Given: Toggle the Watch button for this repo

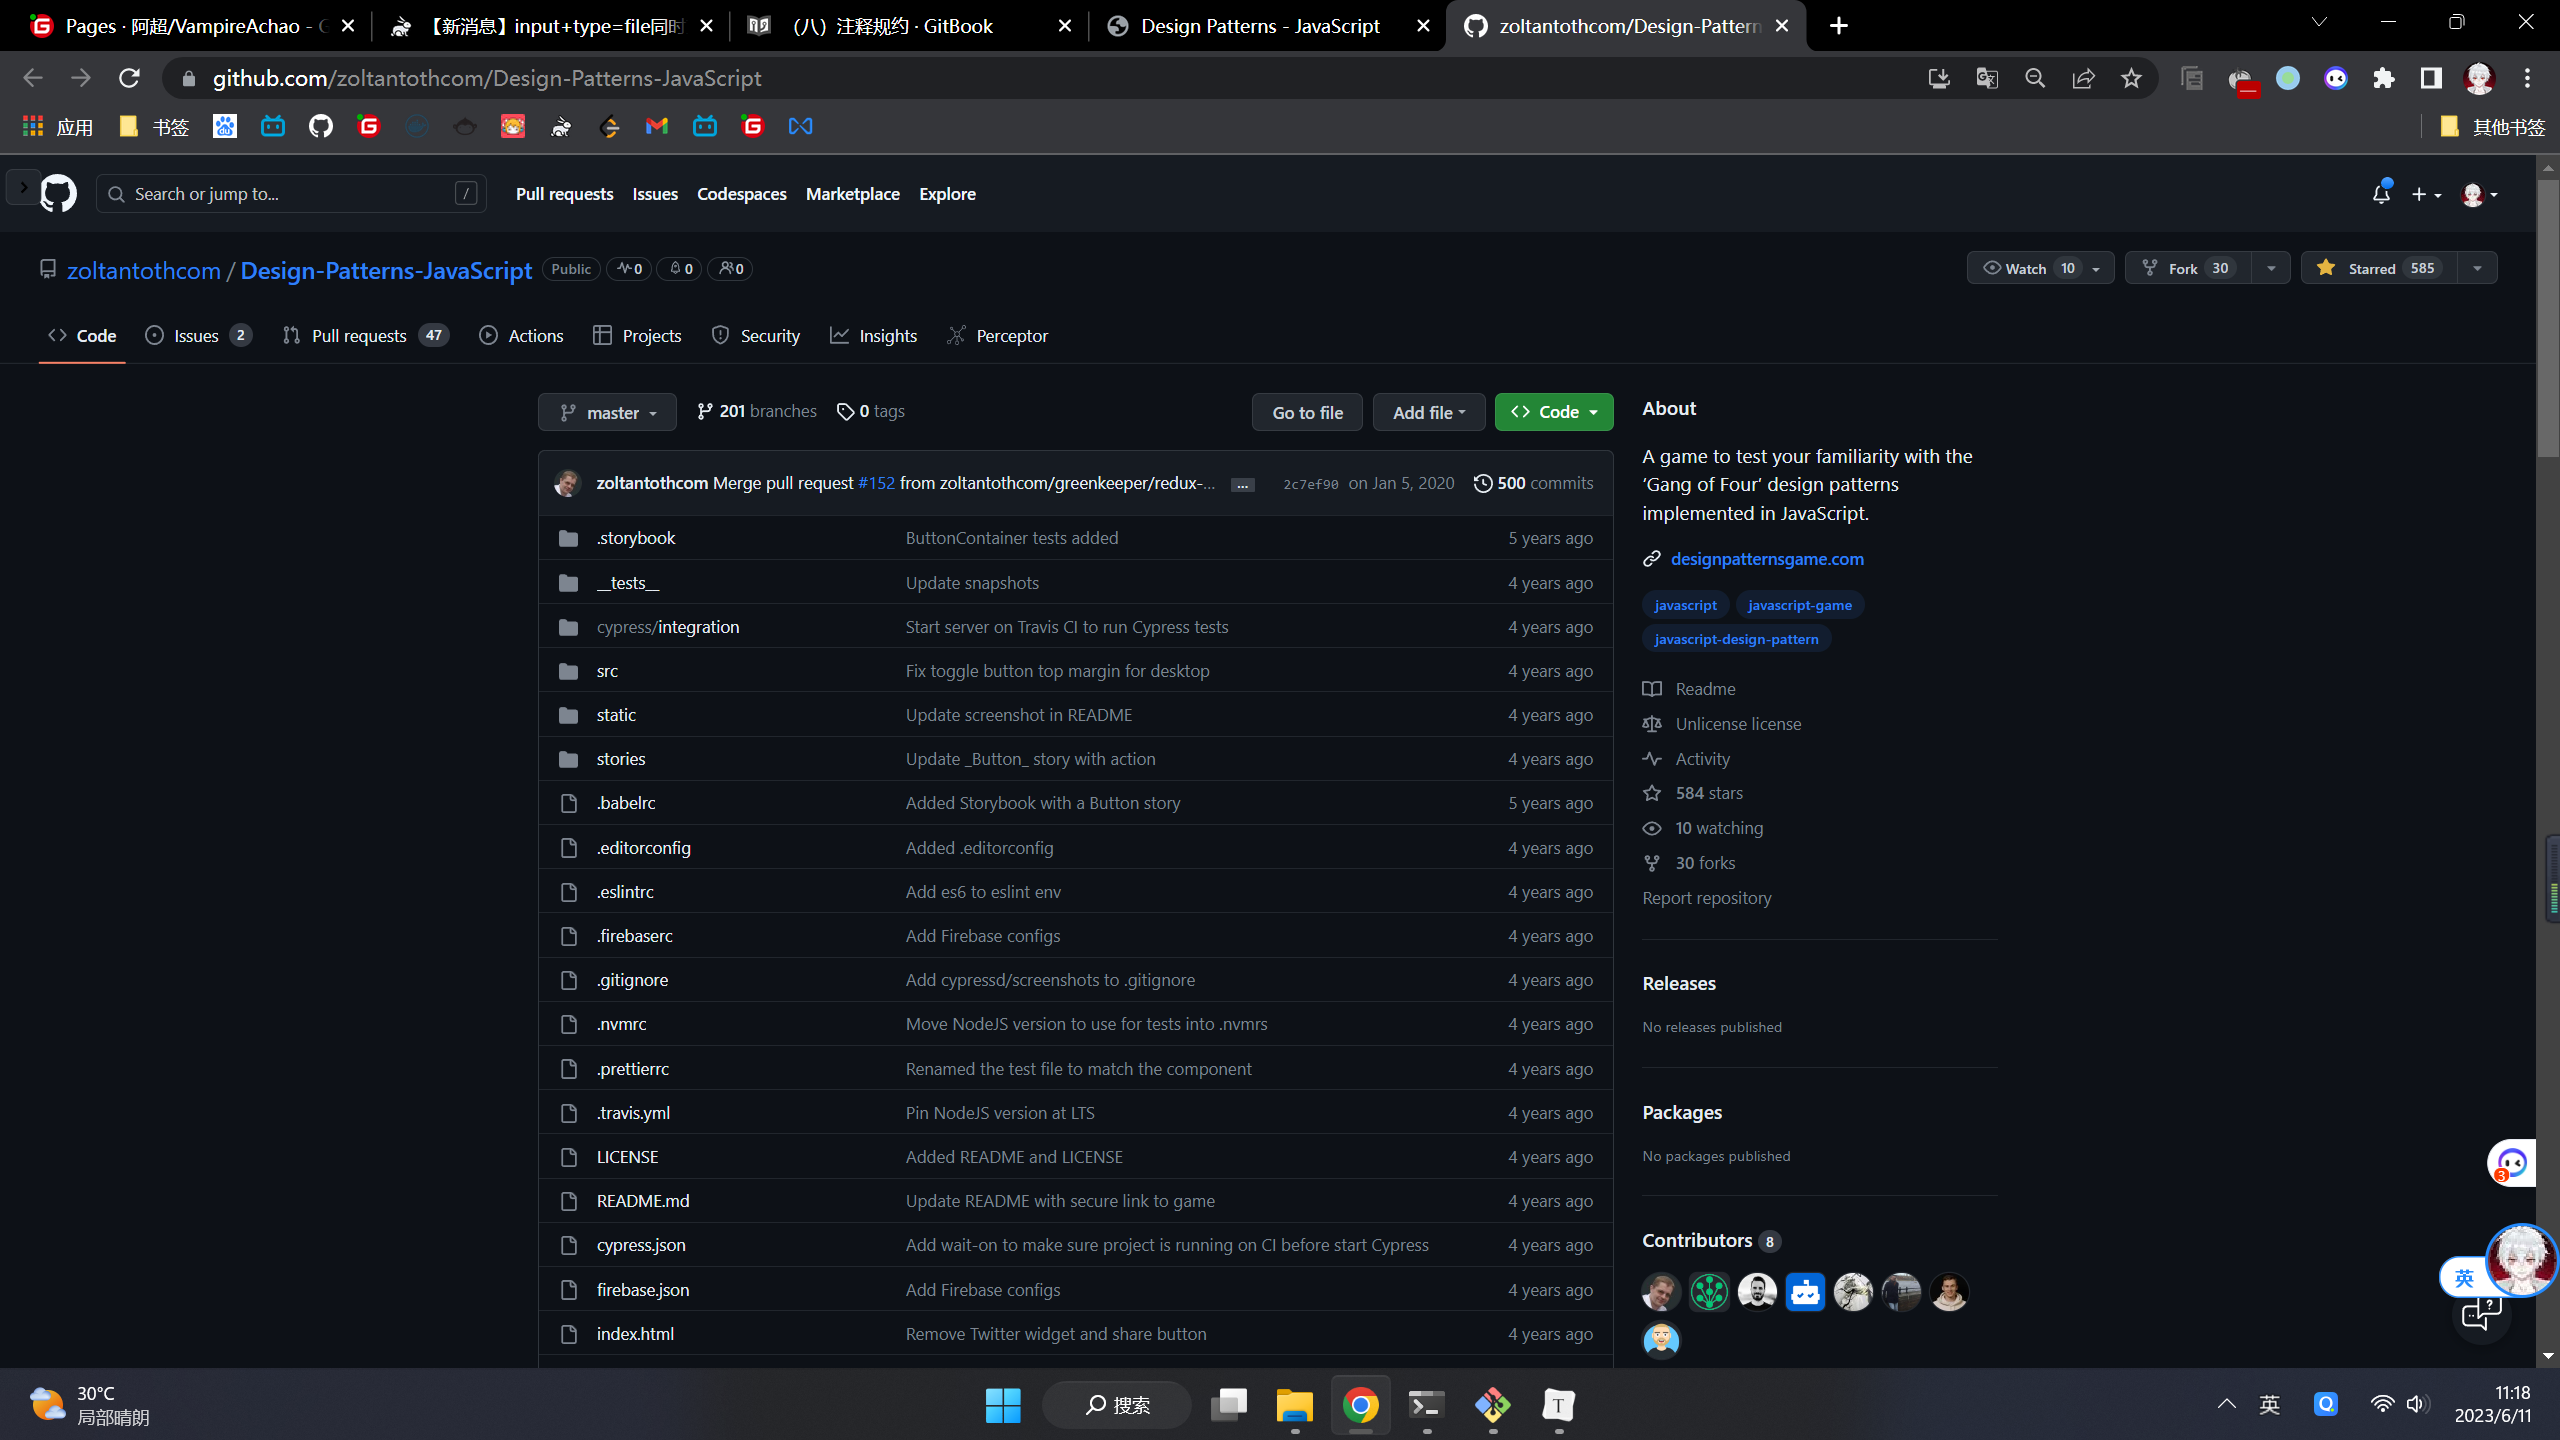Looking at the screenshot, I should tap(2027, 268).
